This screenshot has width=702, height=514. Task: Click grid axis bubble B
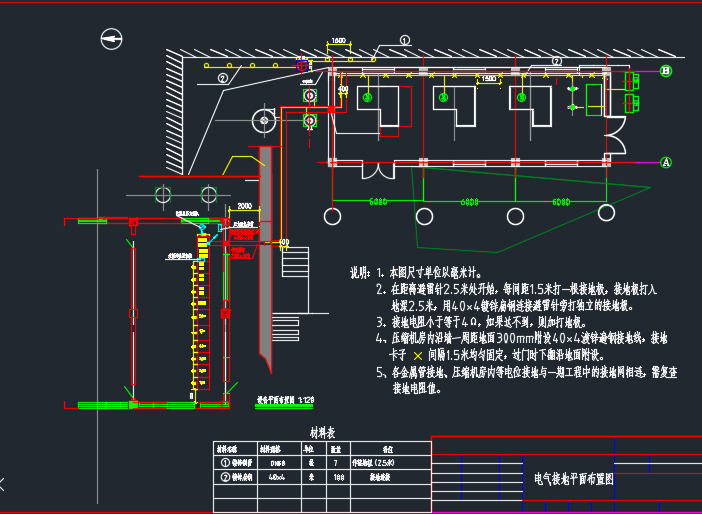pyautogui.click(x=666, y=71)
